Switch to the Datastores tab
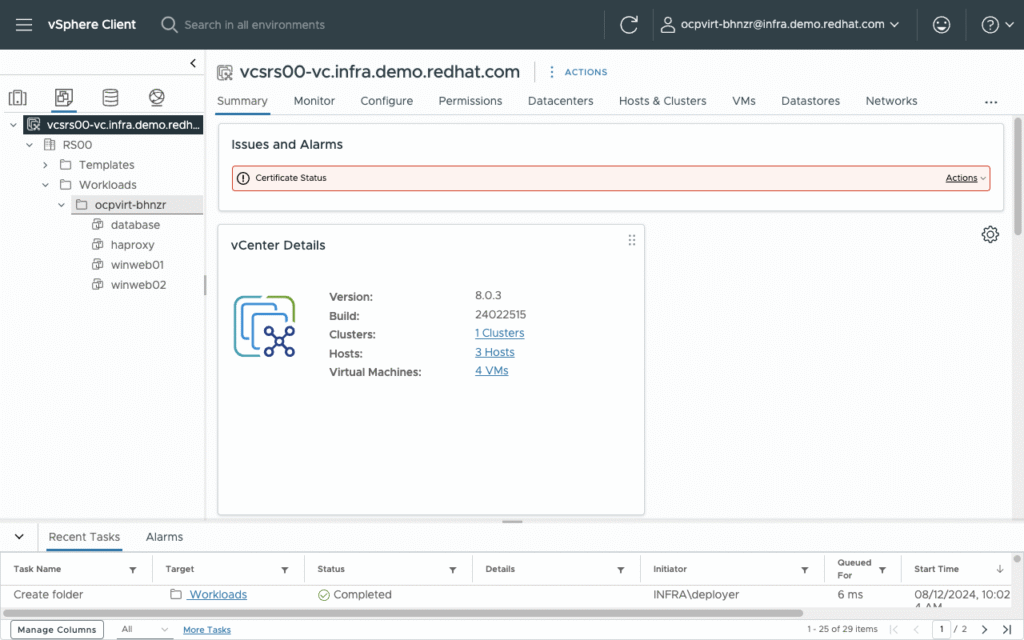The width and height of the screenshot is (1024, 640). tap(810, 100)
